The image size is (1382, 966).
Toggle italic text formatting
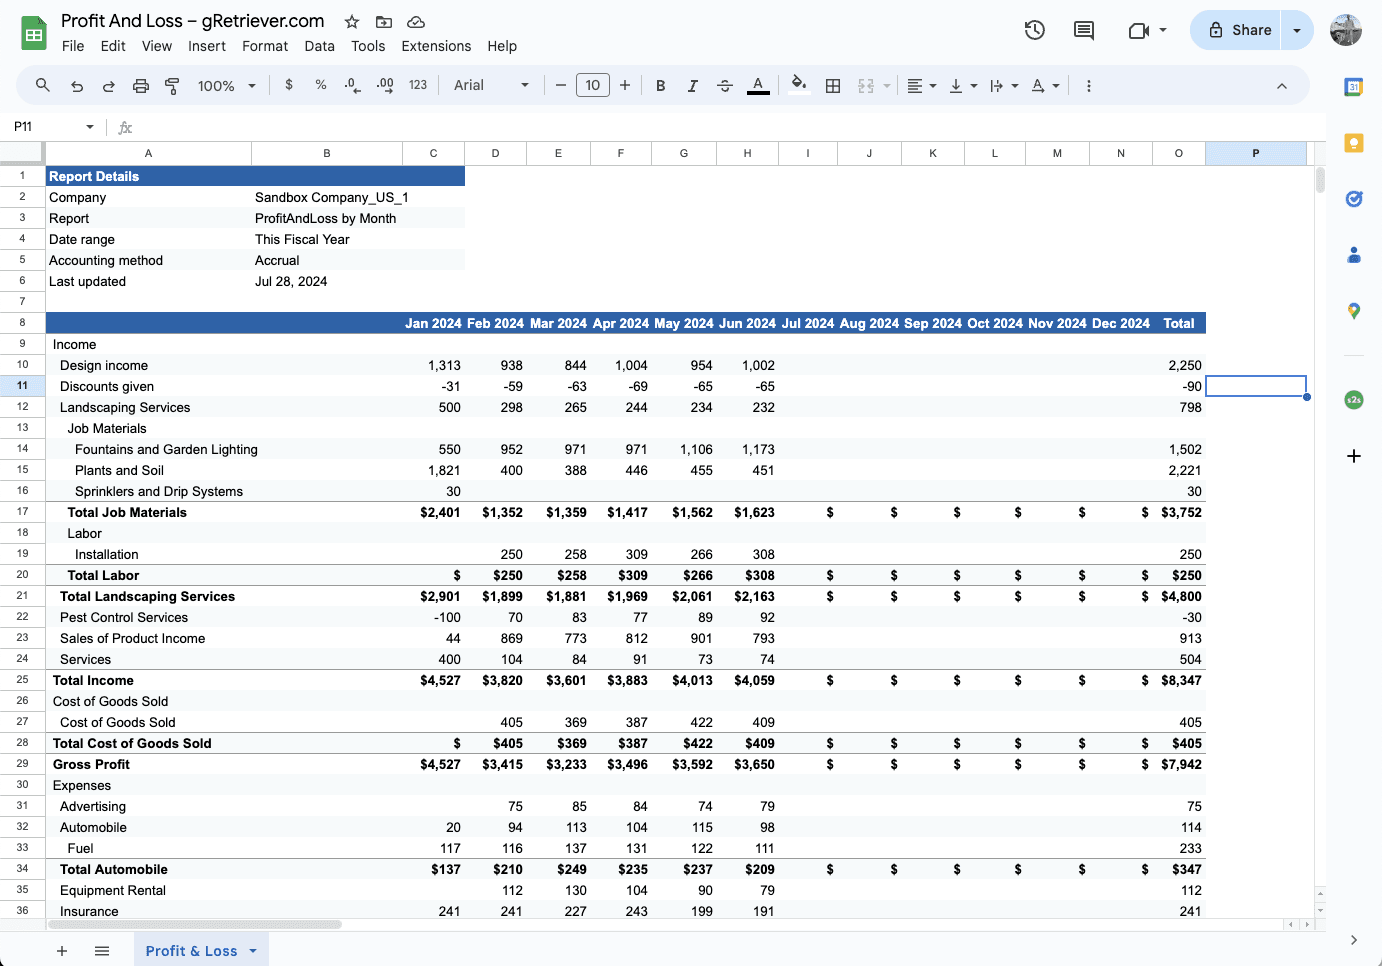click(x=692, y=86)
